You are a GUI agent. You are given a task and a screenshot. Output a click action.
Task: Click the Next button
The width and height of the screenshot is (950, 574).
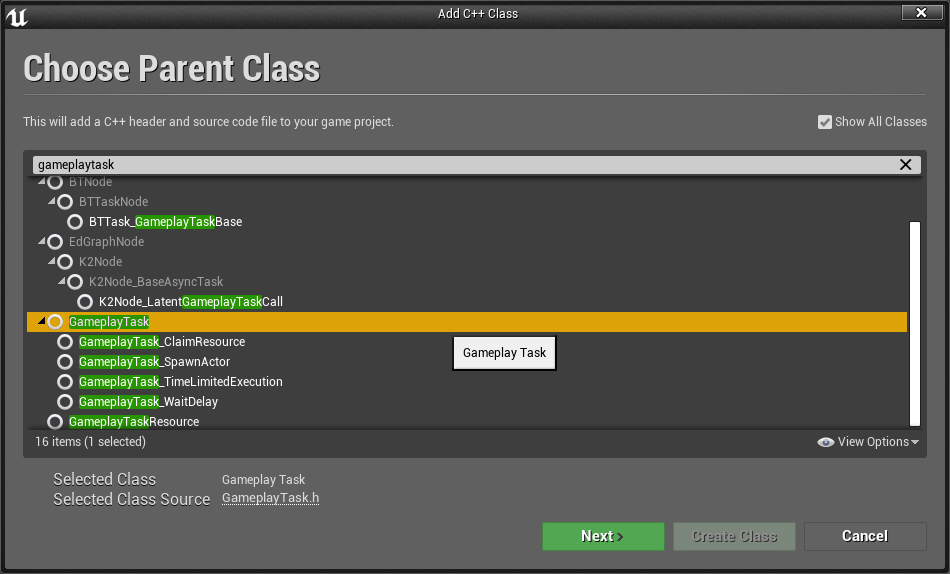pyautogui.click(x=603, y=536)
